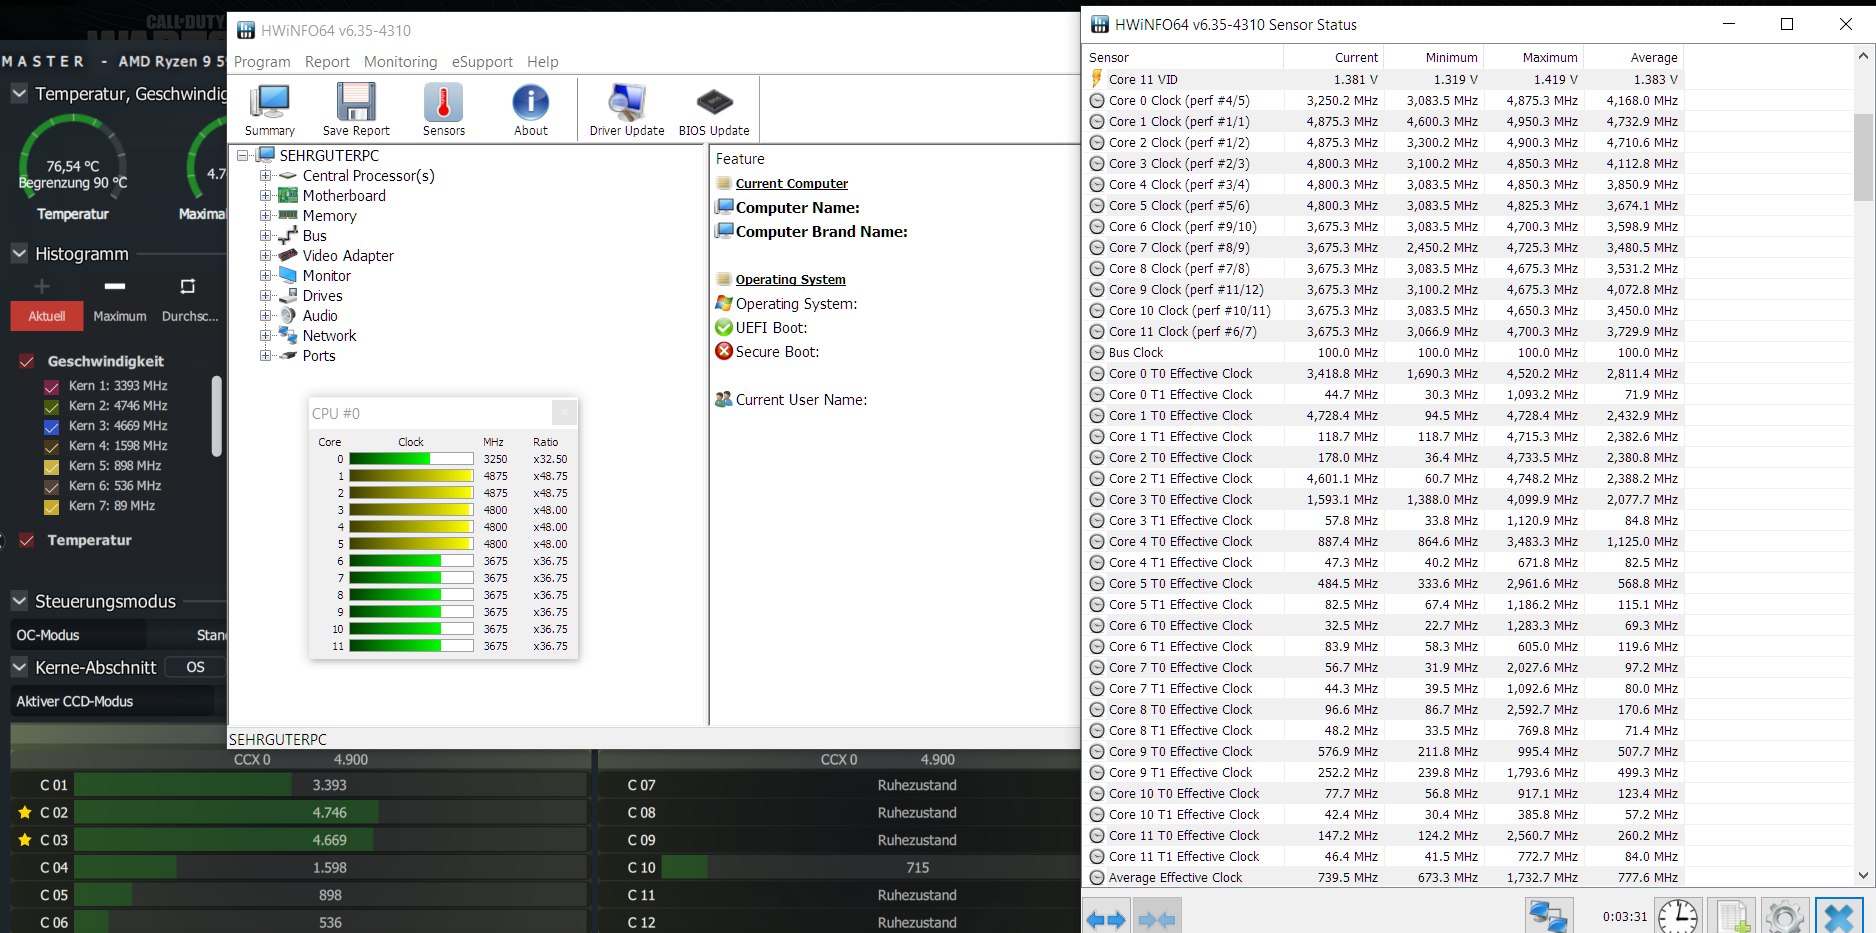Reset the sensor timer via clock icon

click(x=1678, y=917)
